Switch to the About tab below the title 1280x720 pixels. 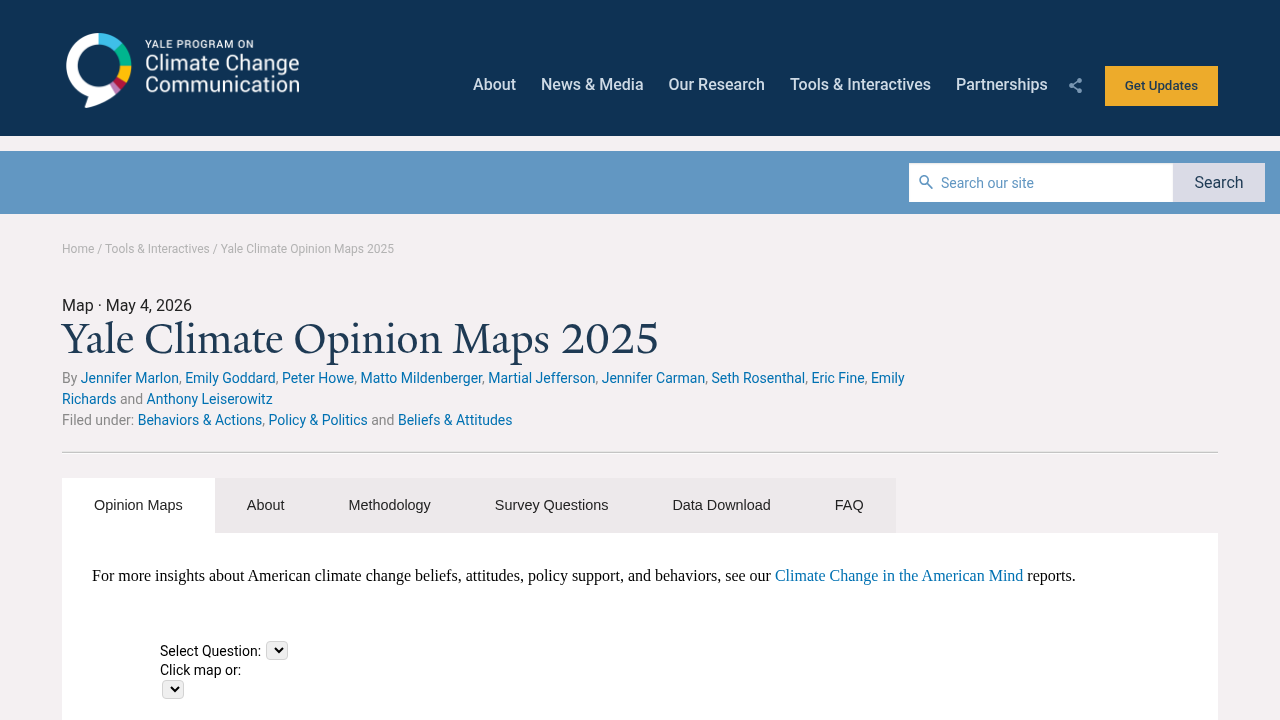[x=266, y=505]
